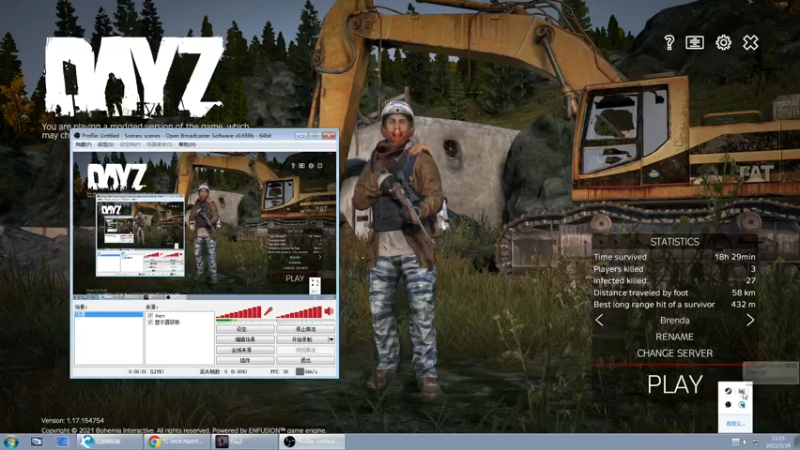The width and height of the screenshot is (800, 450).
Task: Toggle the dayz source checkbox in OBS
Action: [151, 316]
